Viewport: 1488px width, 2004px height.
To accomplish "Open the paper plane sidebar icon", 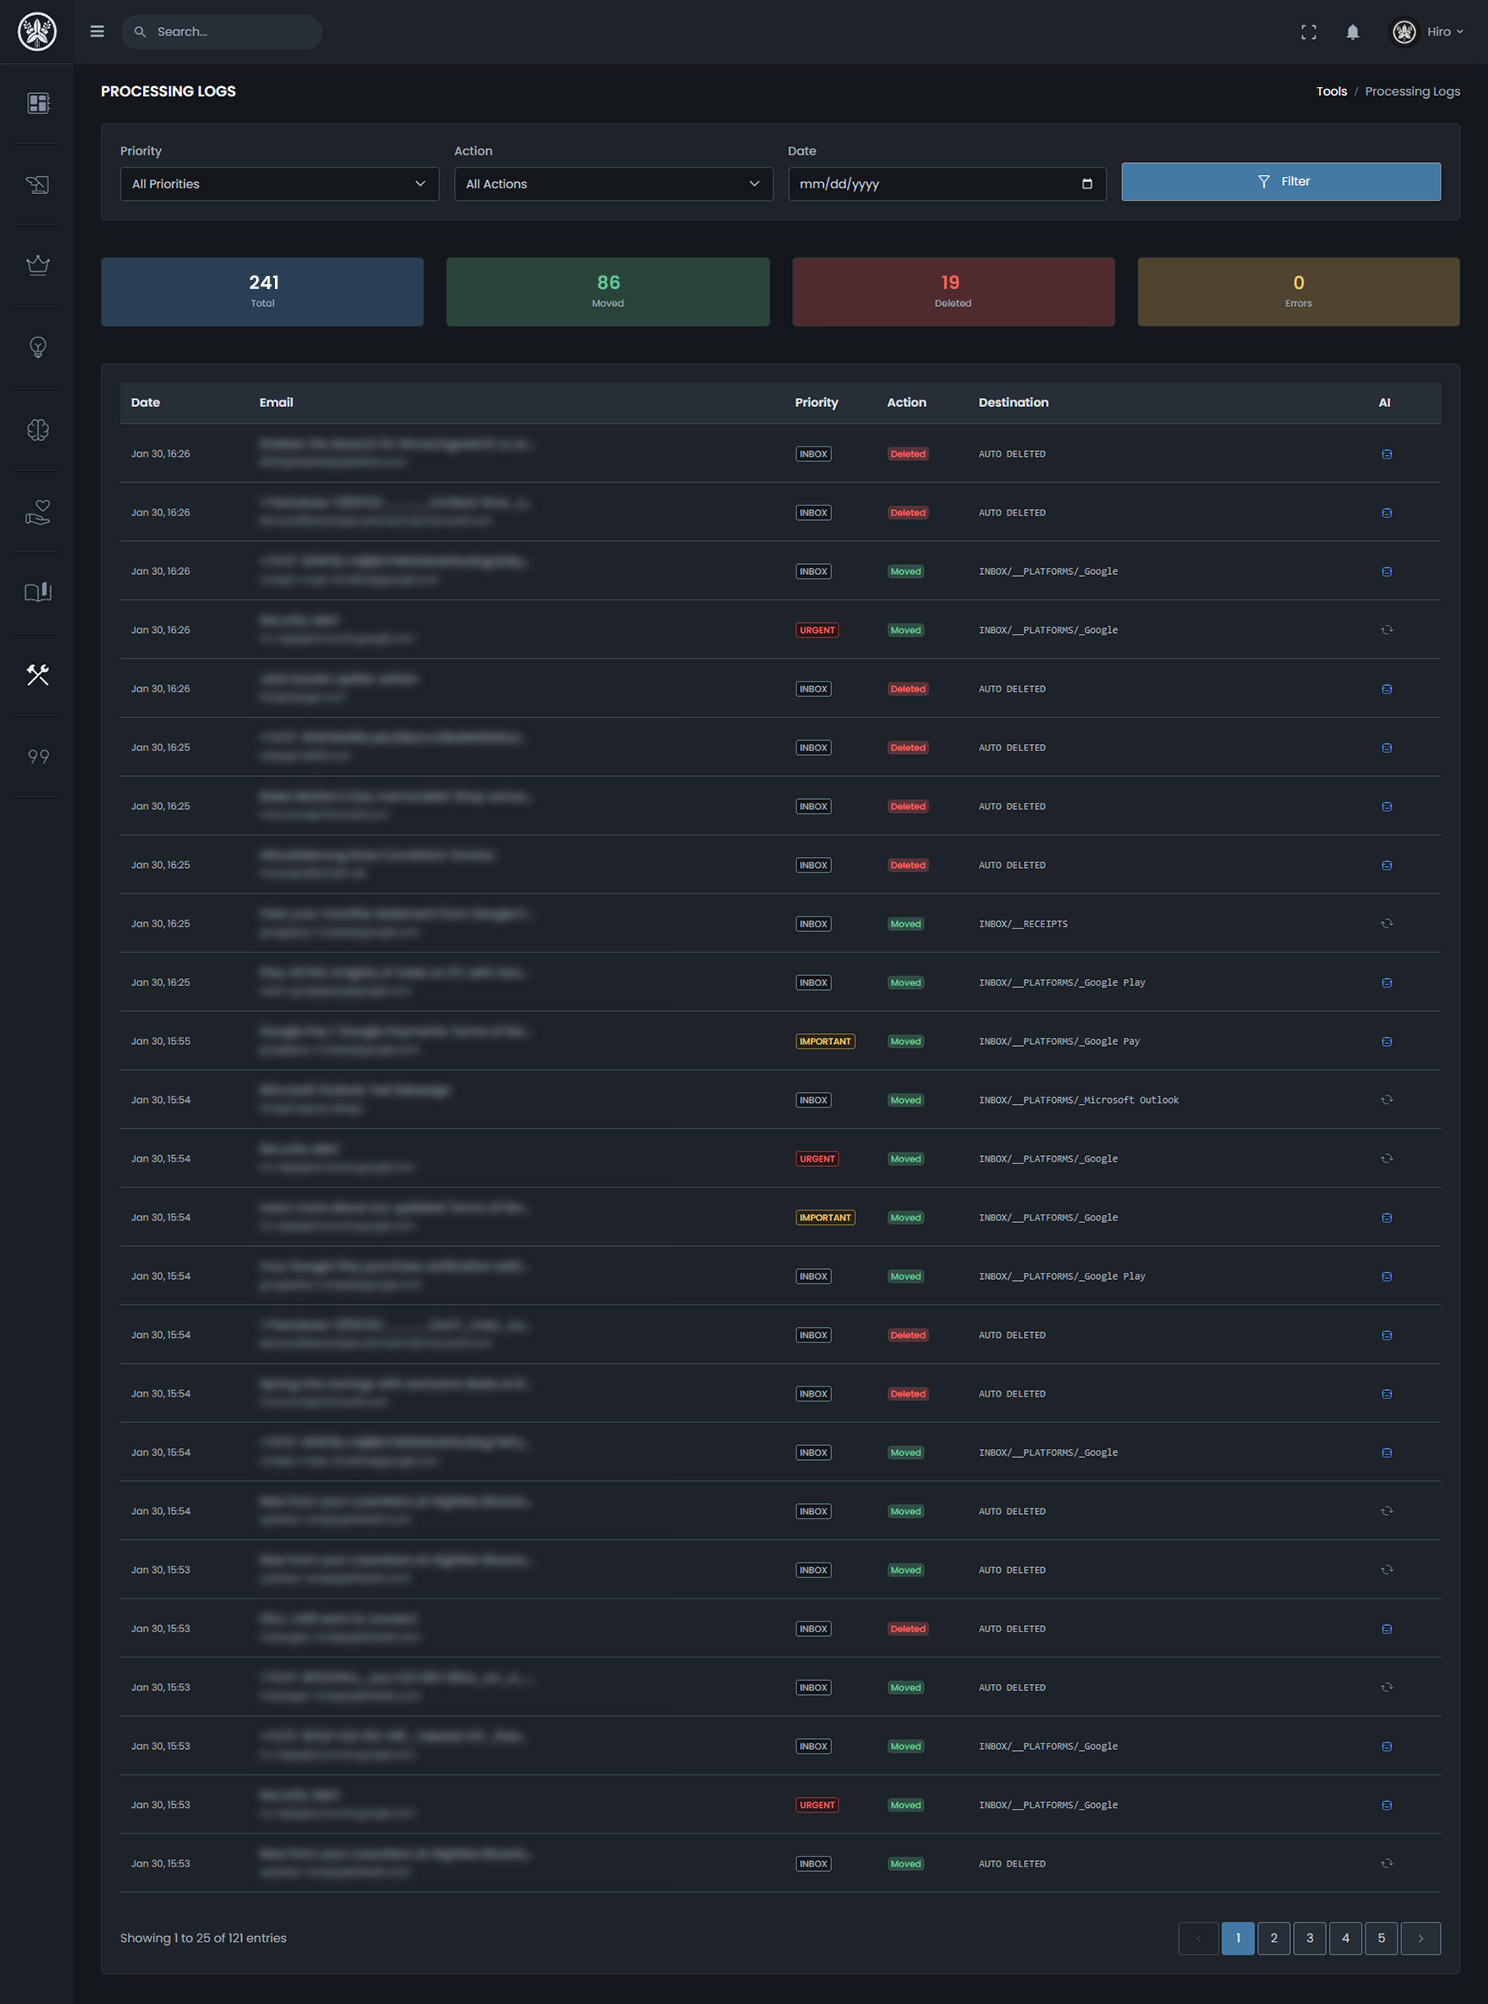I will tap(38, 184).
